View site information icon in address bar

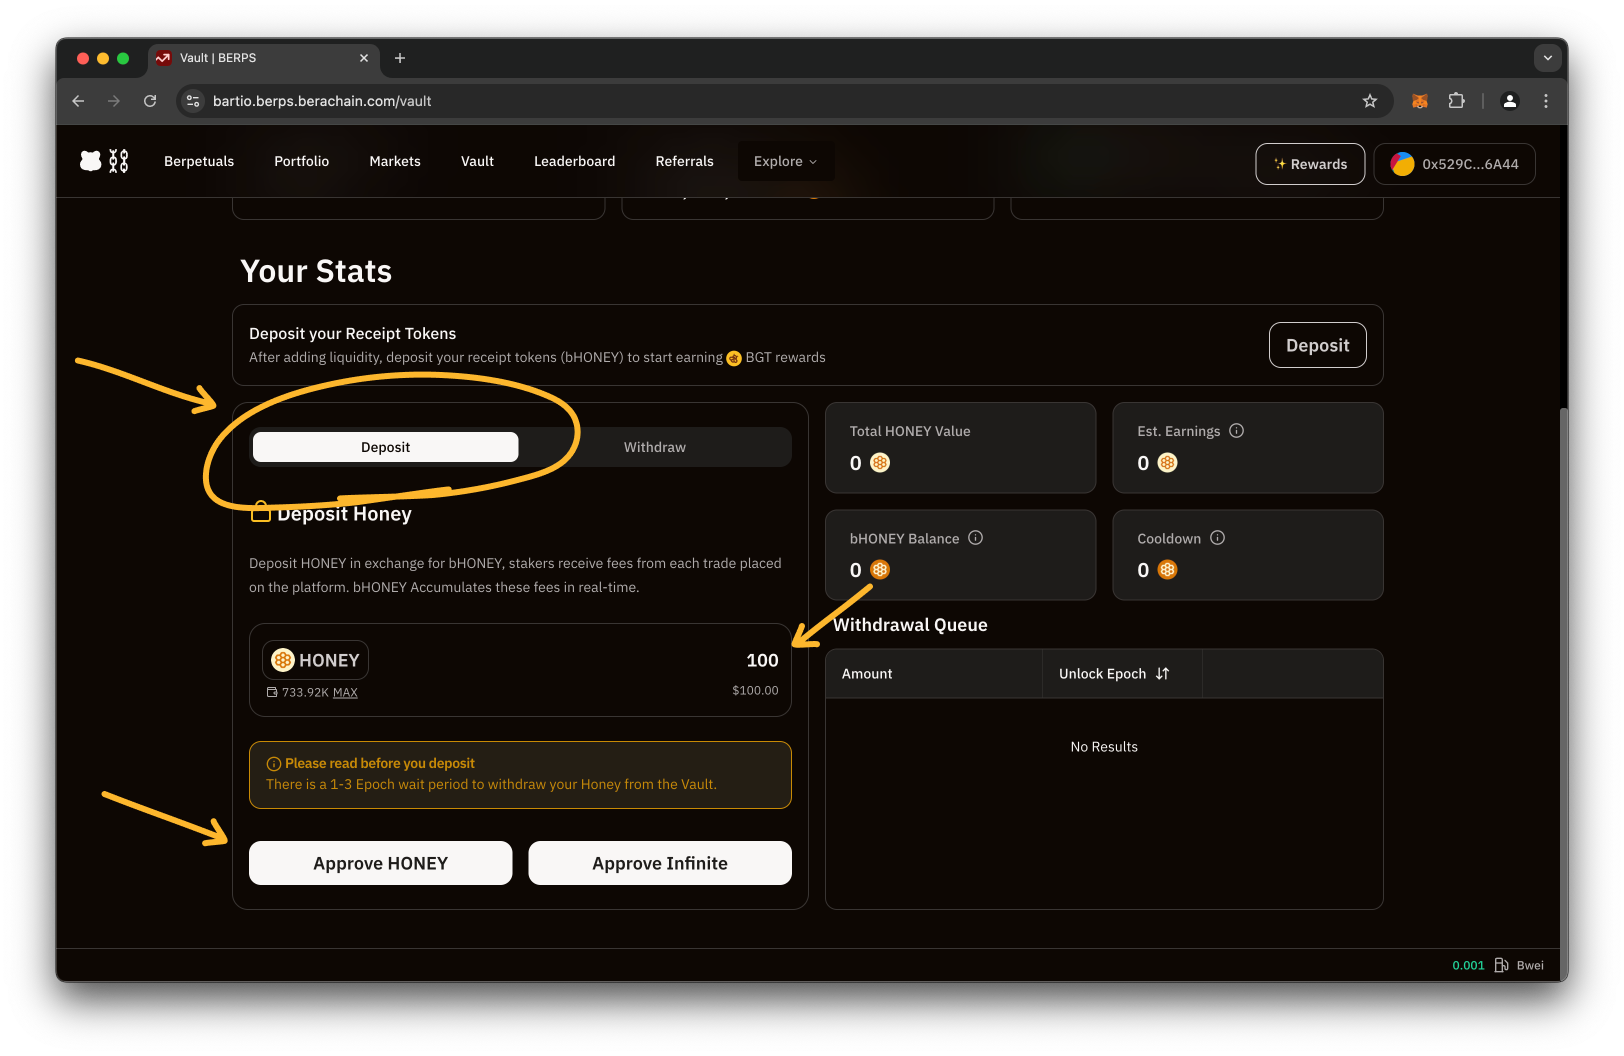[194, 101]
